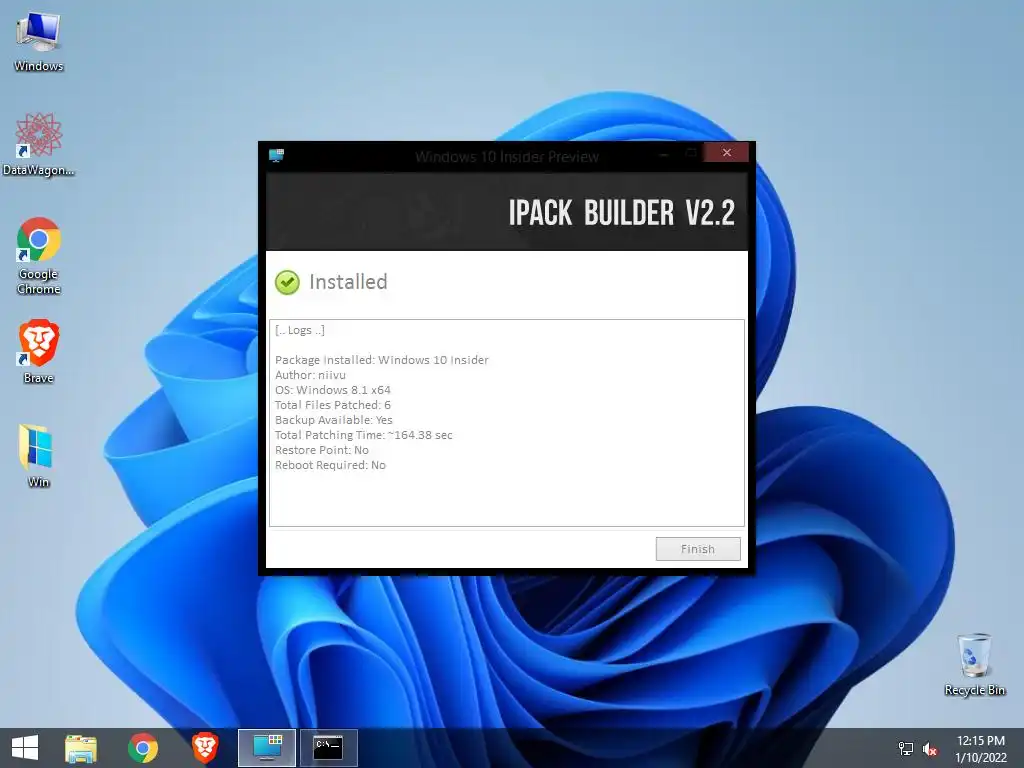Click the 'Installed' status heading
Image resolution: width=1024 pixels, height=768 pixels.
(348, 281)
